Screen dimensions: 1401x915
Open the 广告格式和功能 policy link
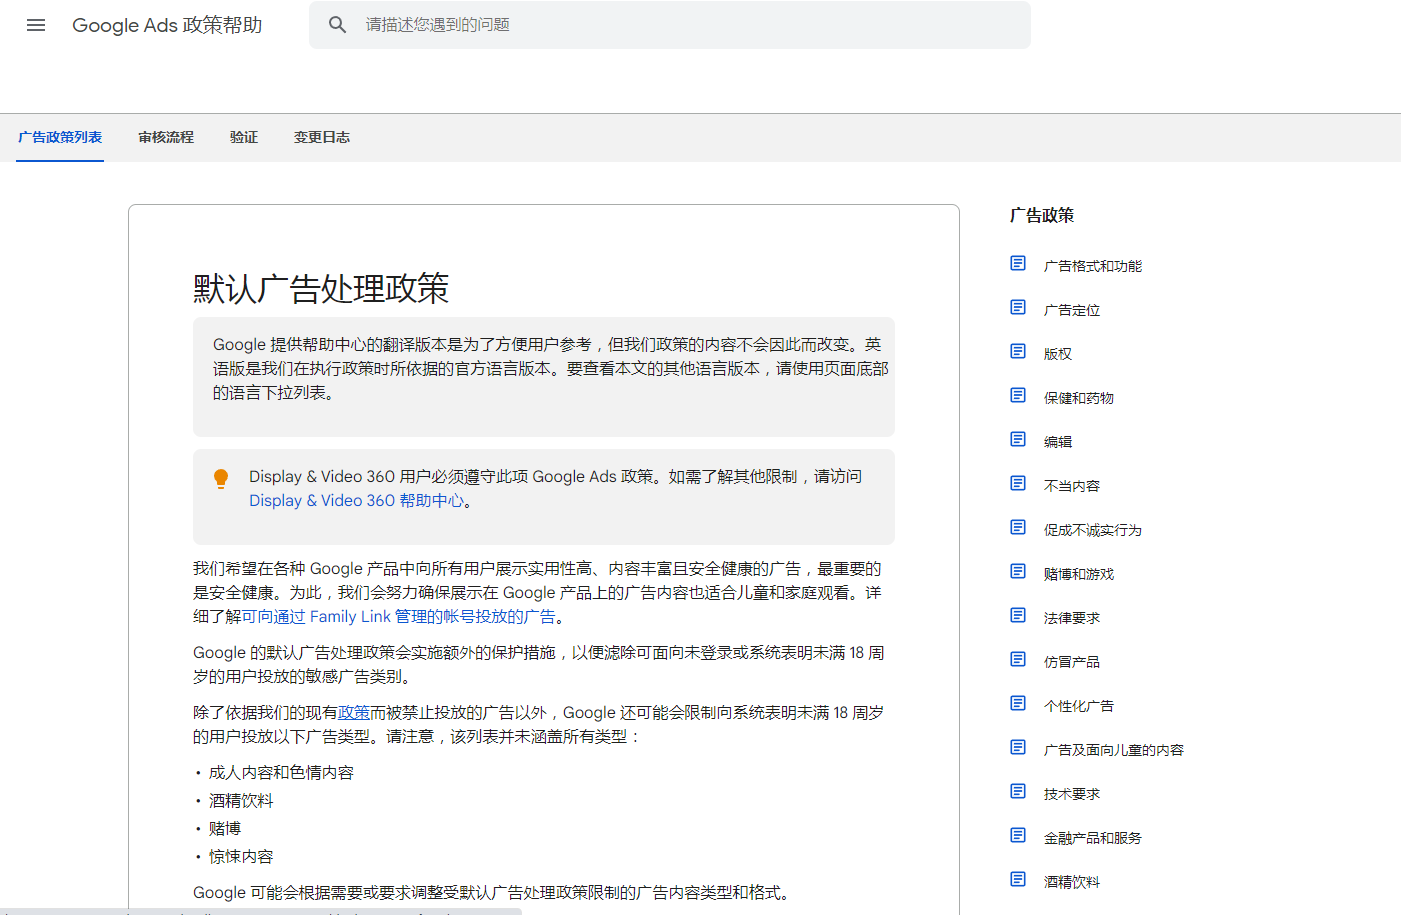click(x=1093, y=266)
